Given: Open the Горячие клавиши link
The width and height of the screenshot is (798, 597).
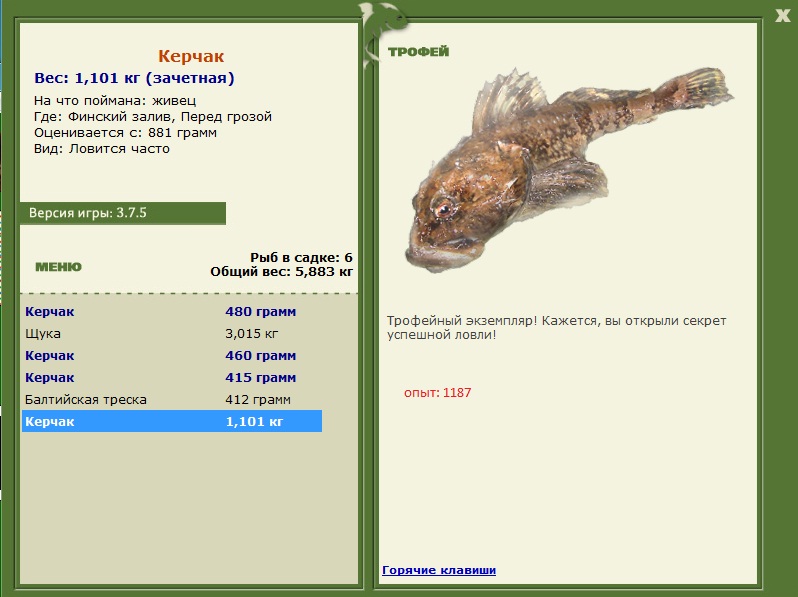Looking at the screenshot, I should pos(439,570).
